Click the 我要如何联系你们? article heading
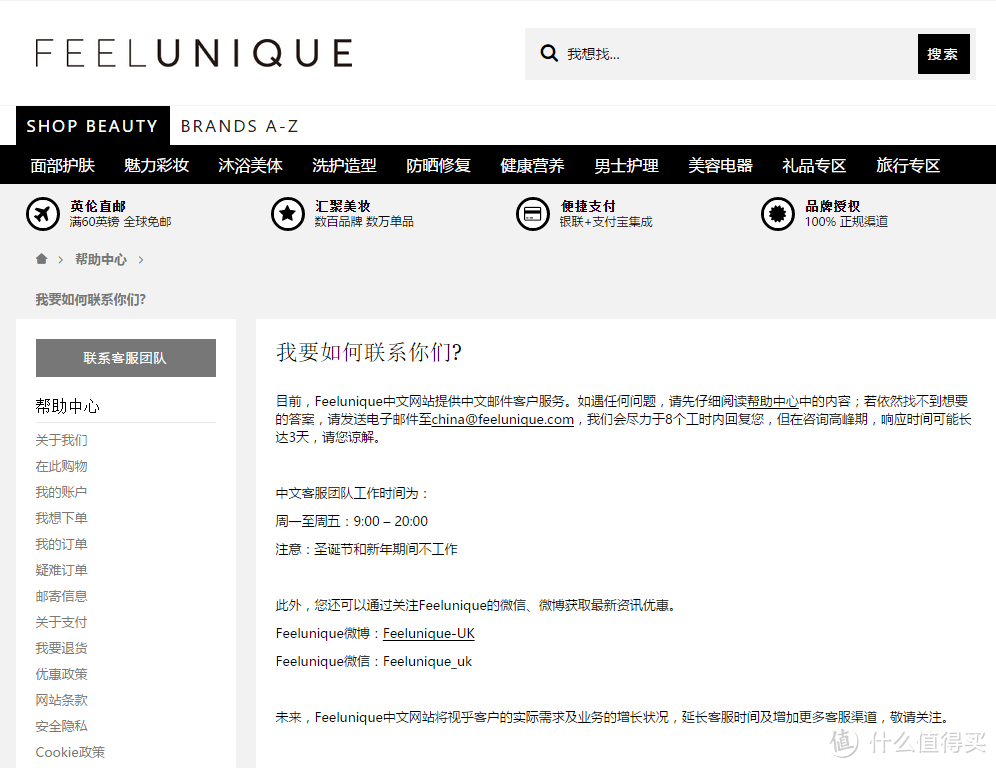The image size is (996, 768). pyautogui.click(x=369, y=351)
